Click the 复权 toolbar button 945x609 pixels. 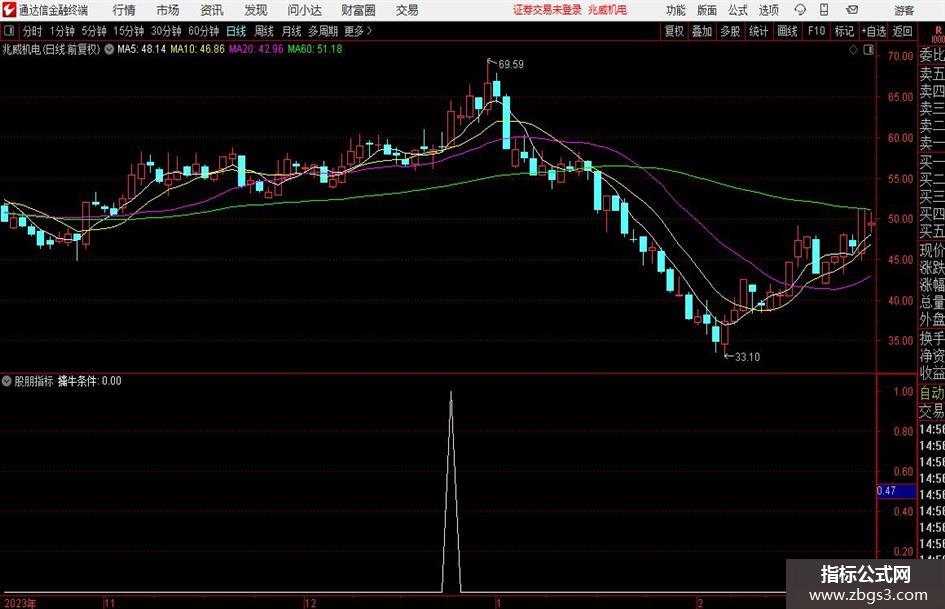[x=674, y=31]
